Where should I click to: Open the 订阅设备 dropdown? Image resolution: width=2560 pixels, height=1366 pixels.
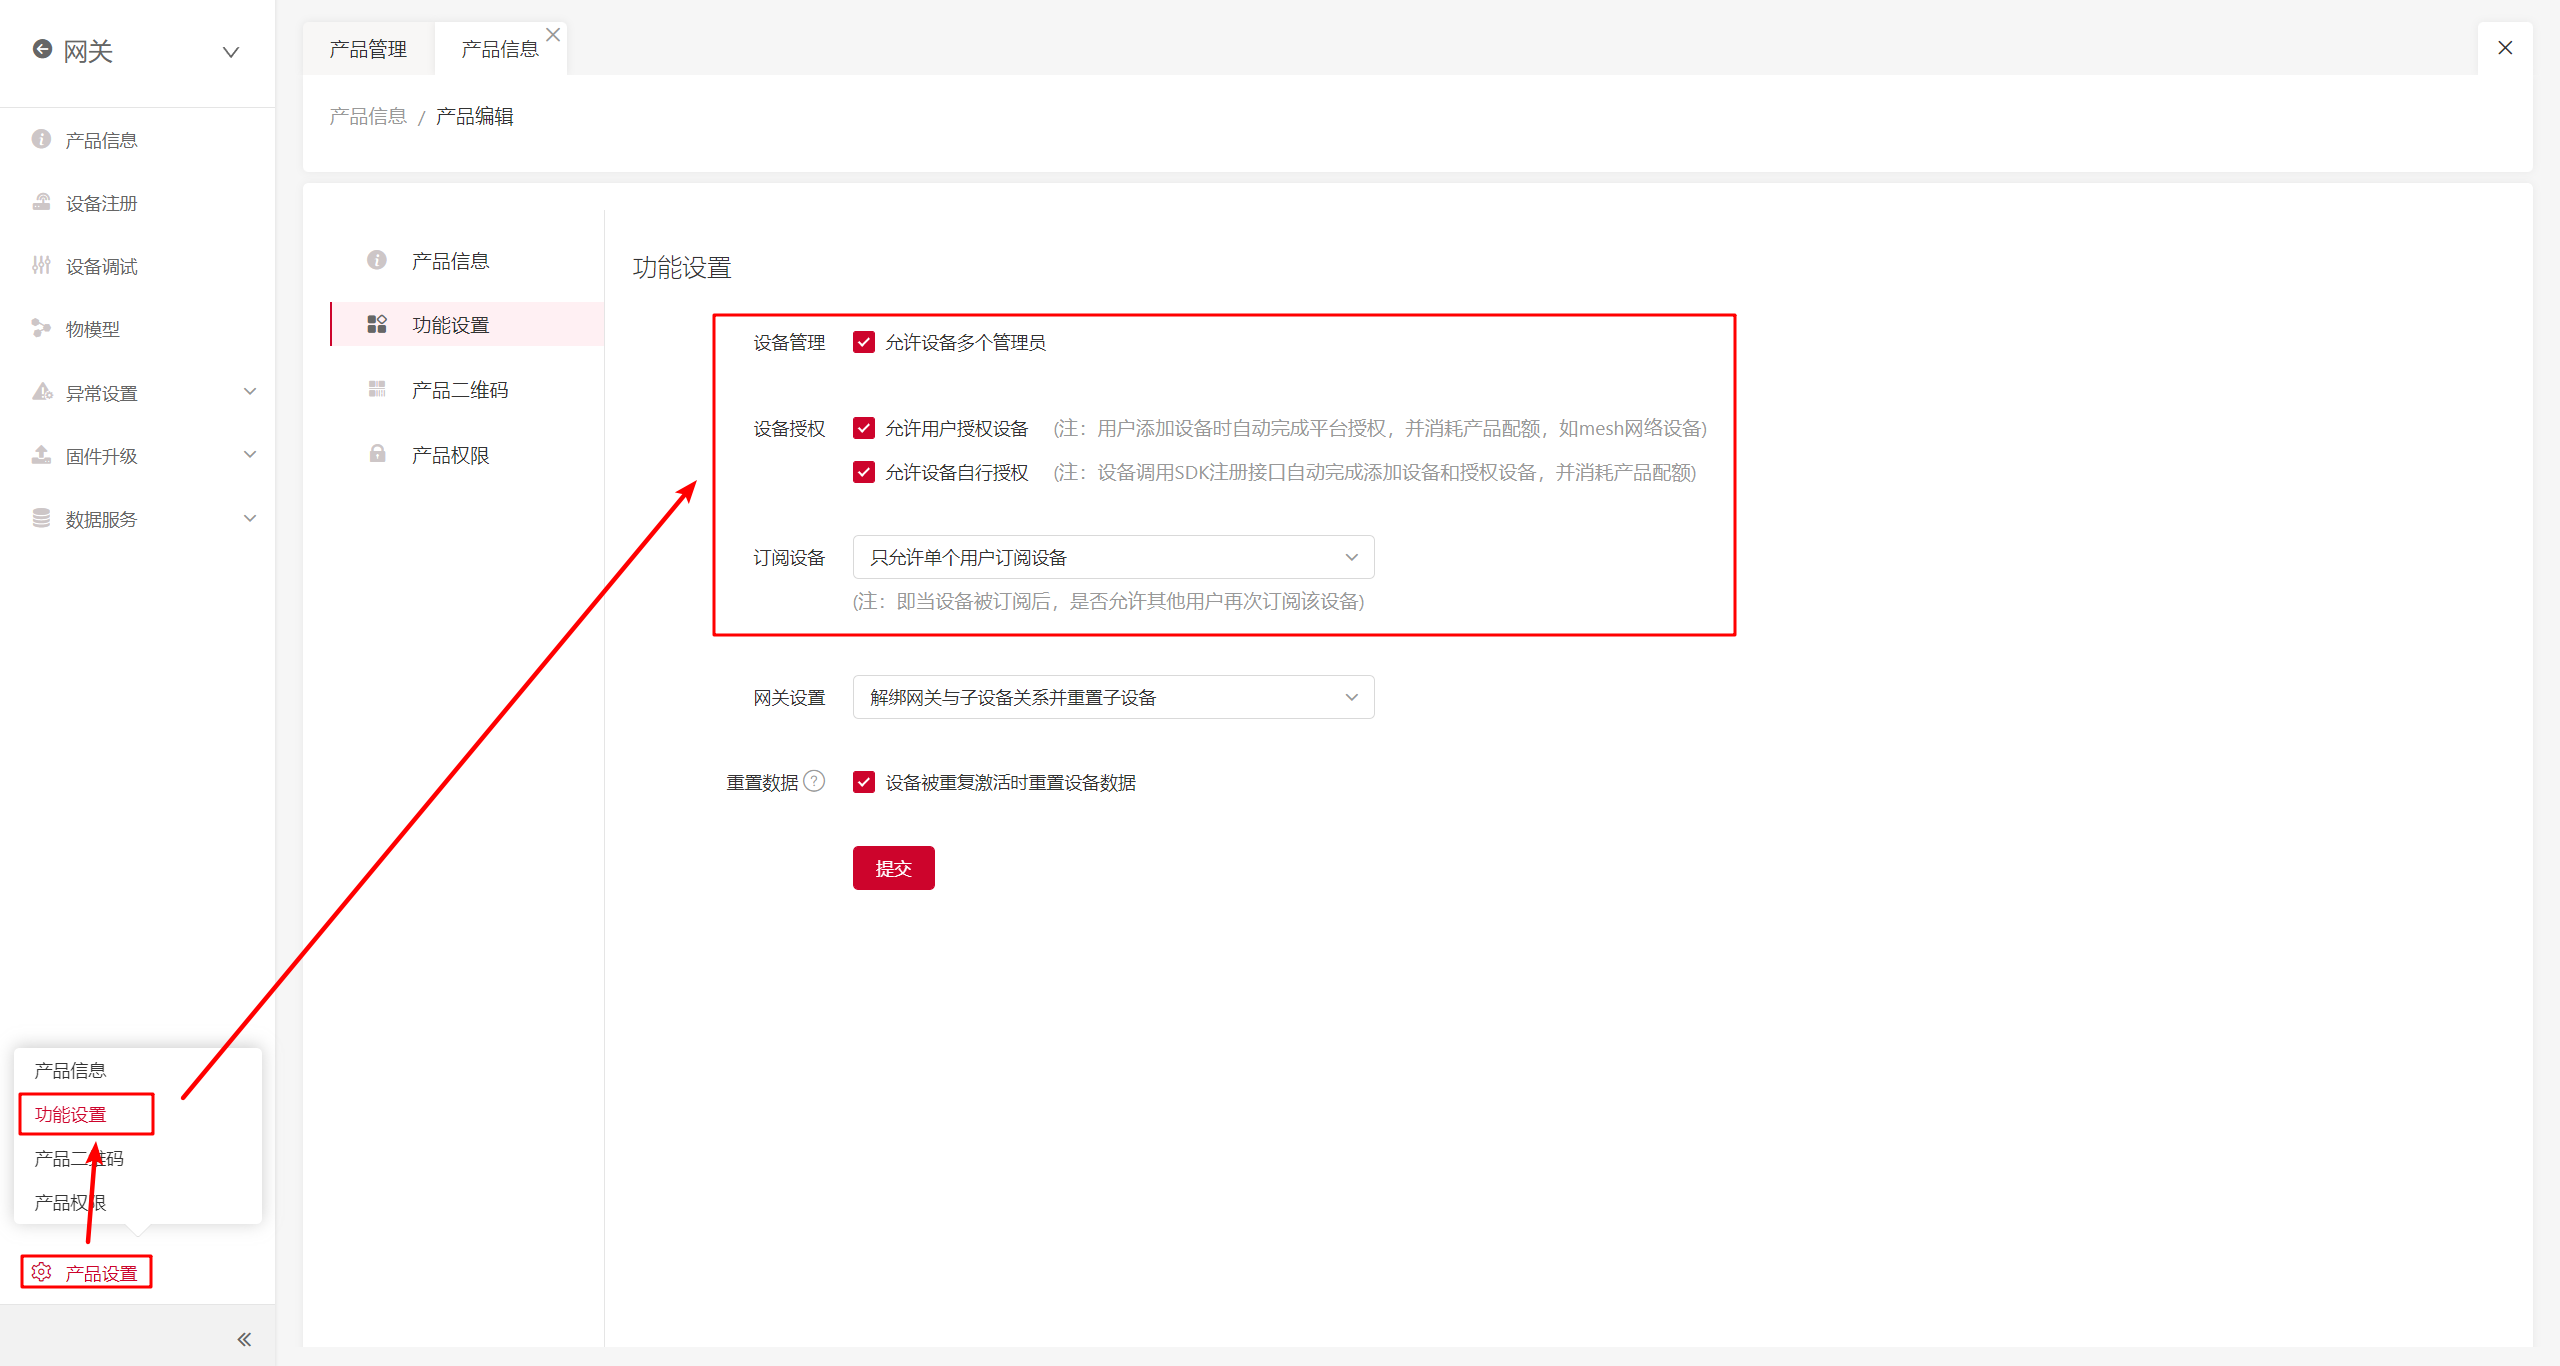click(x=1113, y=557)
